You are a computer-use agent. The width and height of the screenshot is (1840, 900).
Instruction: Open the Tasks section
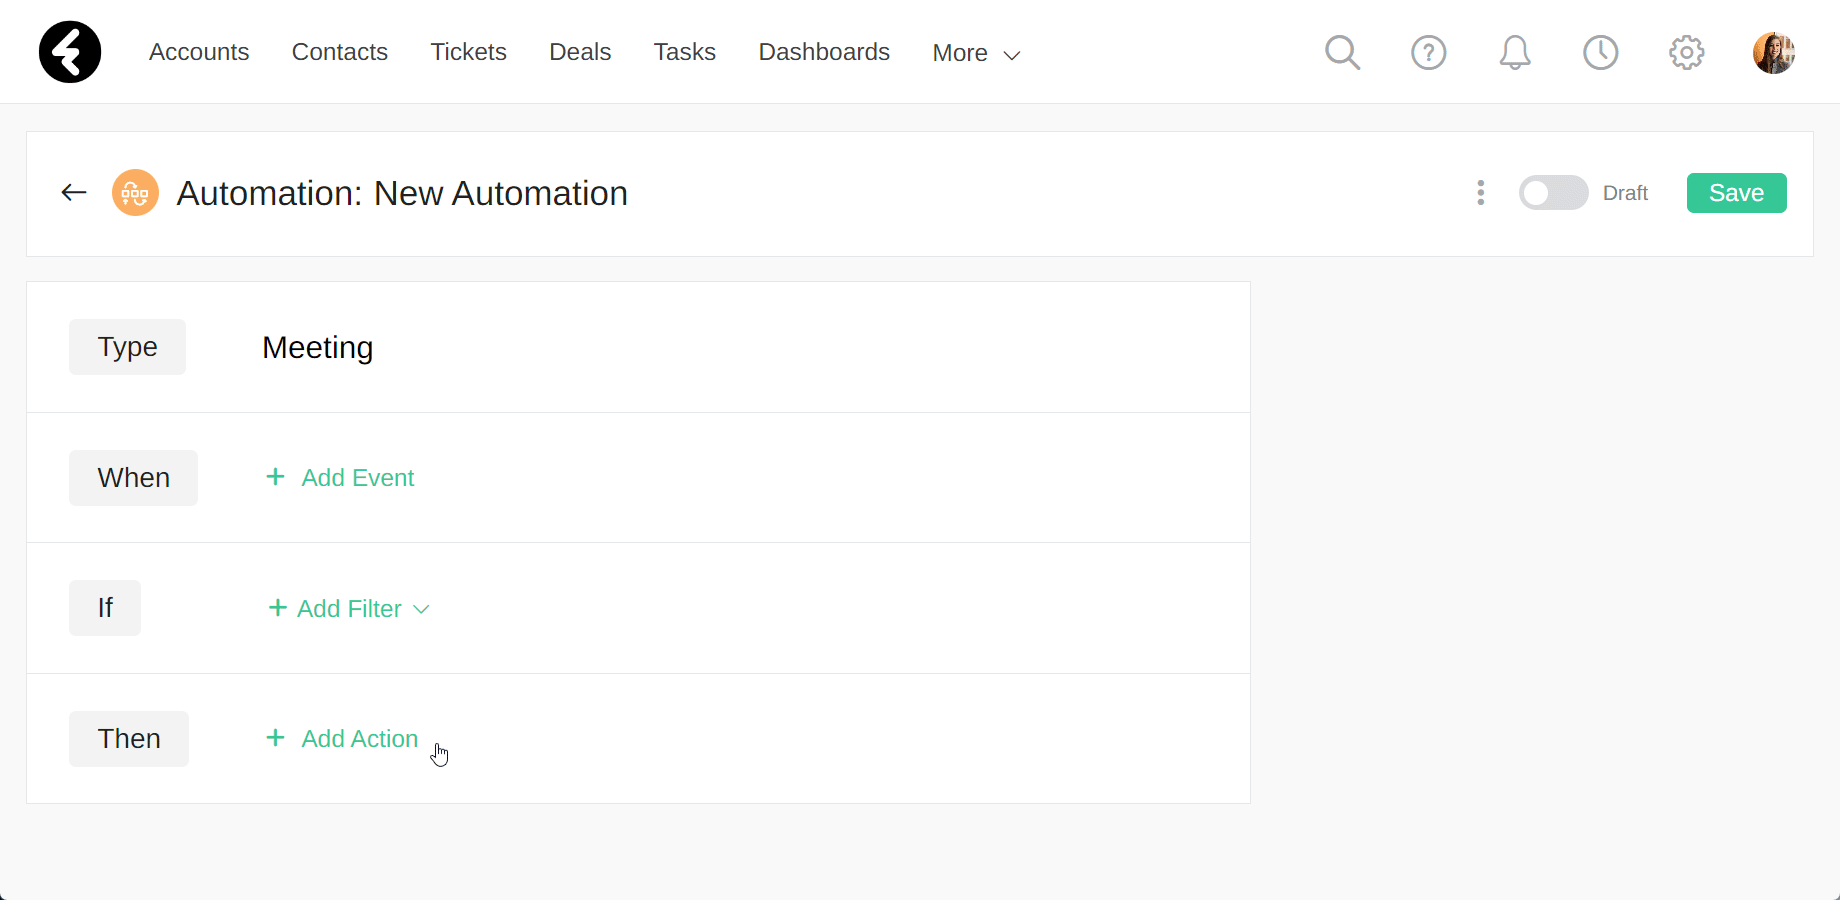point(684,52)
